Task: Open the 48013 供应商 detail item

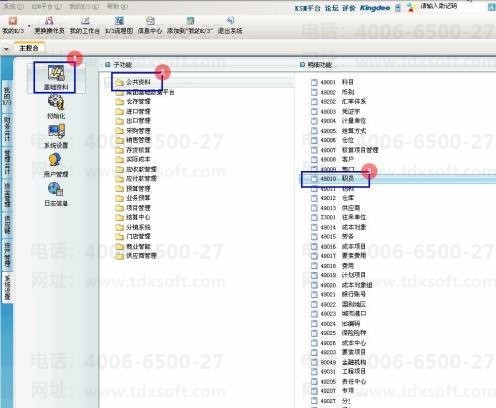Action: (x=335, y=208)
